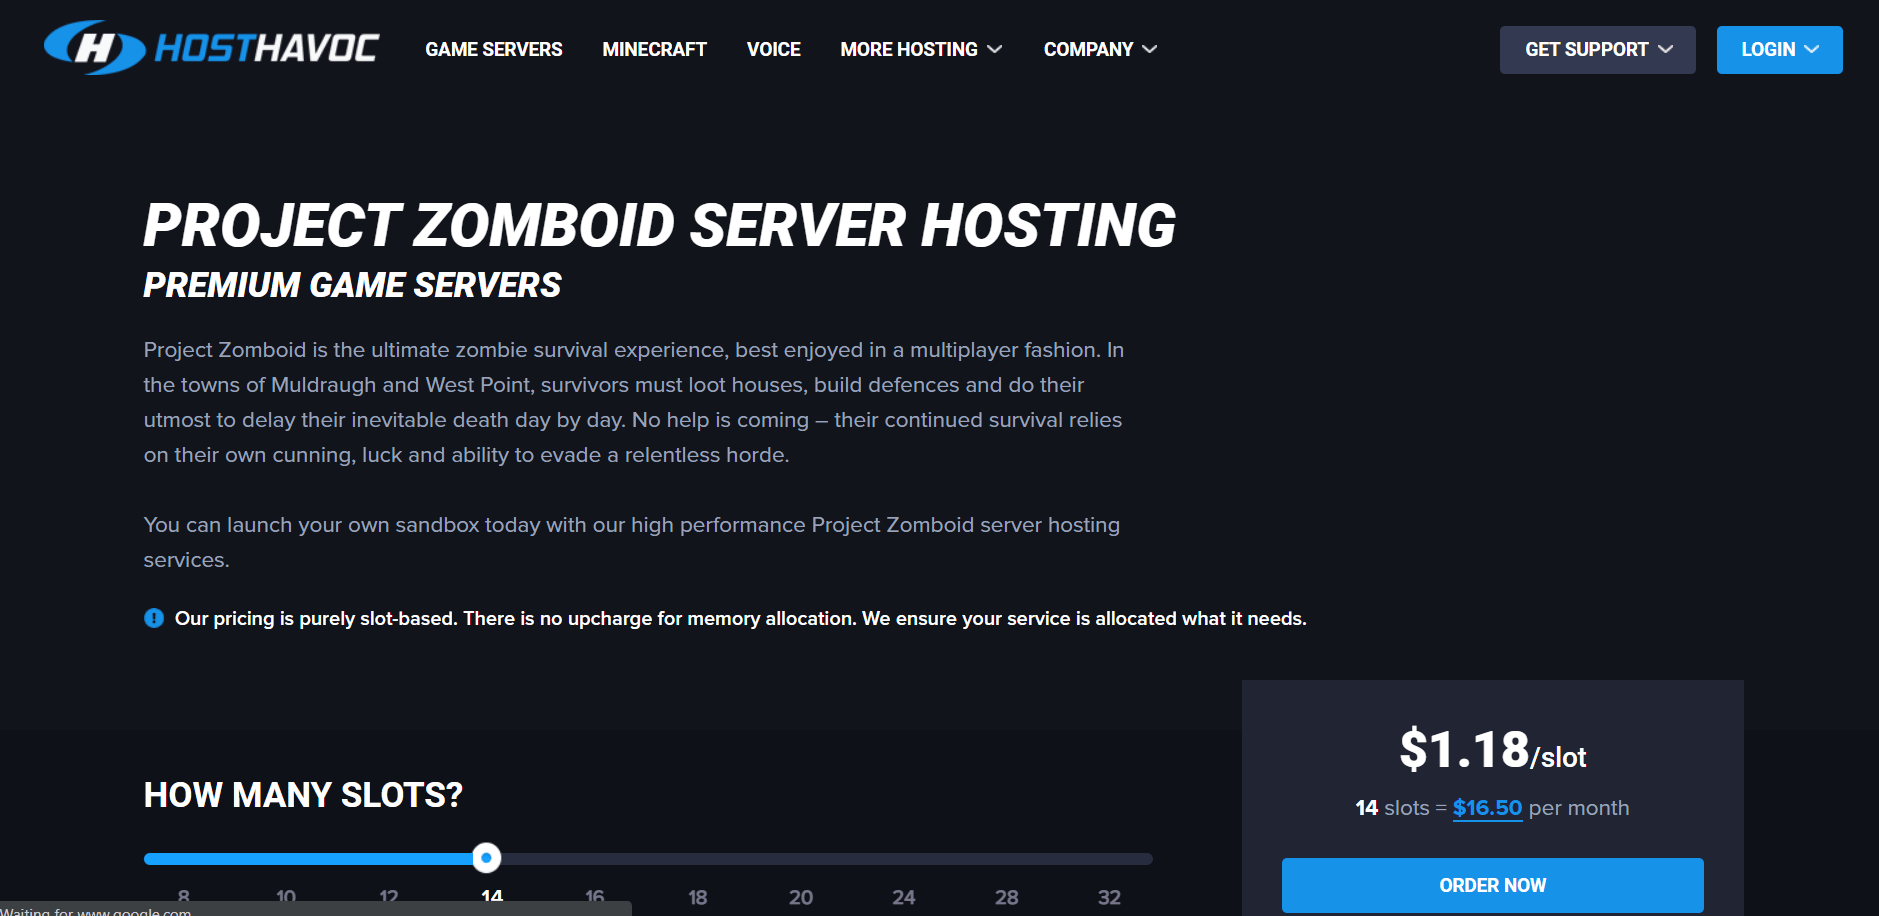Expand the More Hosting dropdown

921,49
